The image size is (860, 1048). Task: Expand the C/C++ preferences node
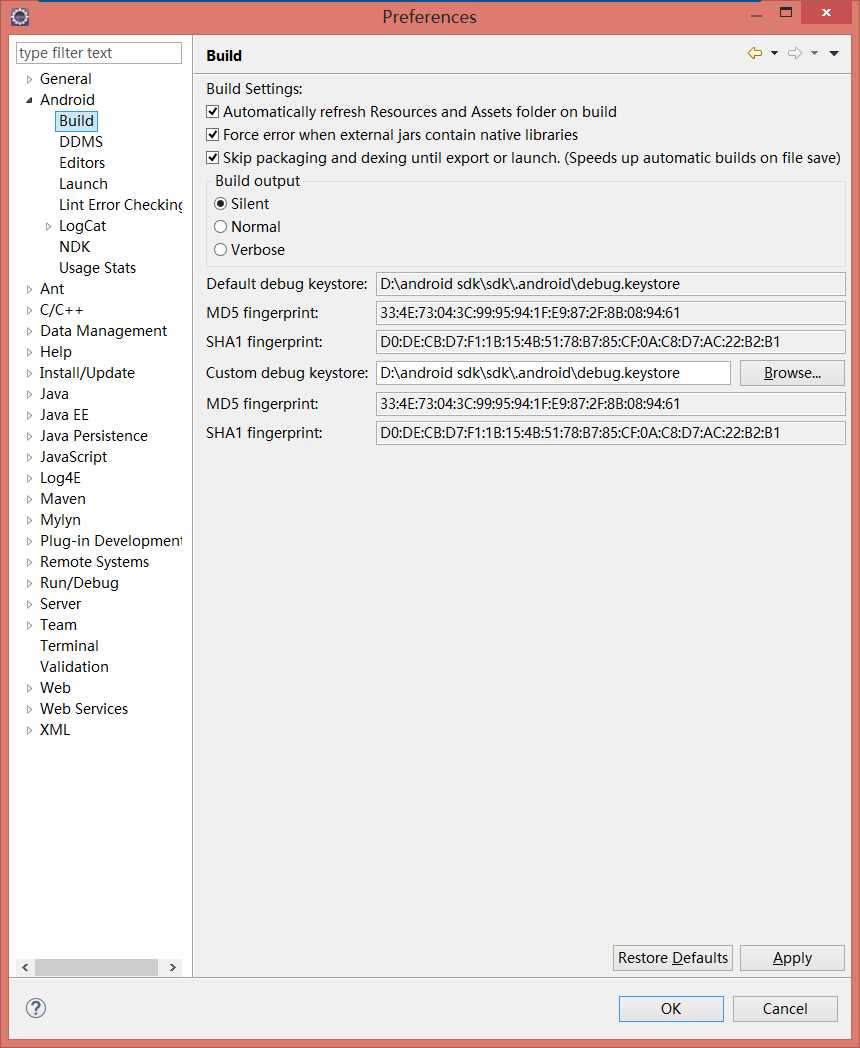(29, 310)
